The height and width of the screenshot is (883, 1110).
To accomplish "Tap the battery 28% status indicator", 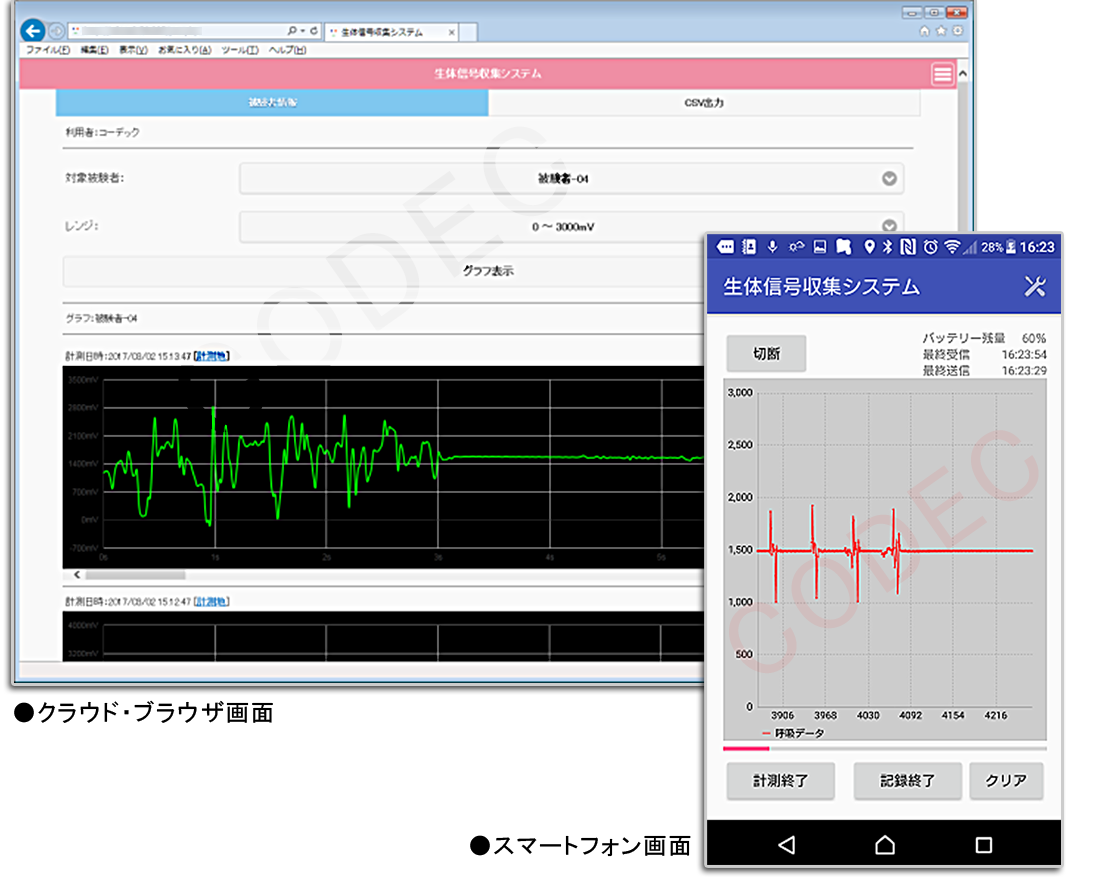I will point(999,247).
